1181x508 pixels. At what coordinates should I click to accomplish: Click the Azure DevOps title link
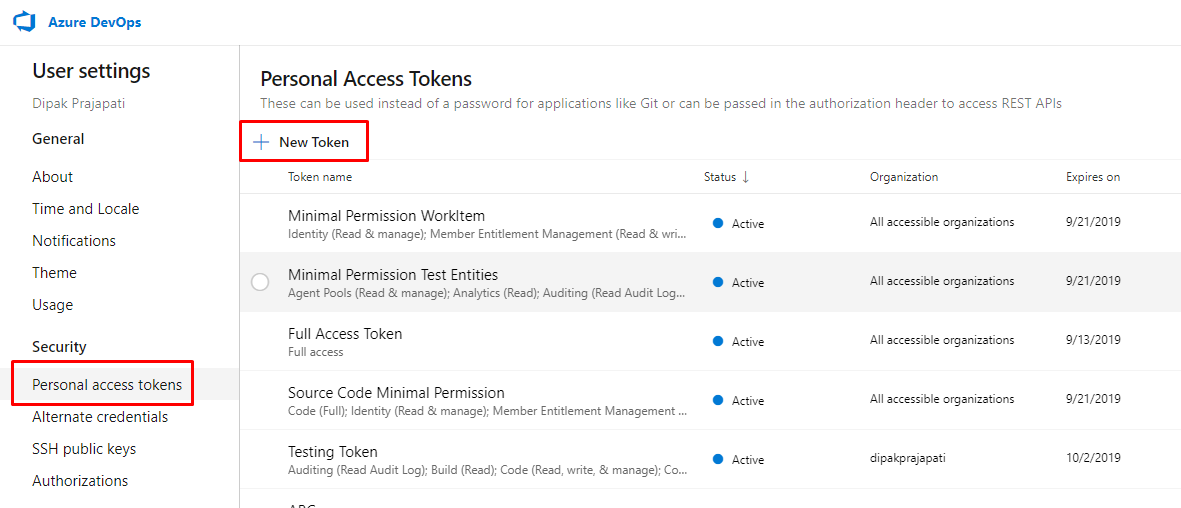click(x=95, y=22)
